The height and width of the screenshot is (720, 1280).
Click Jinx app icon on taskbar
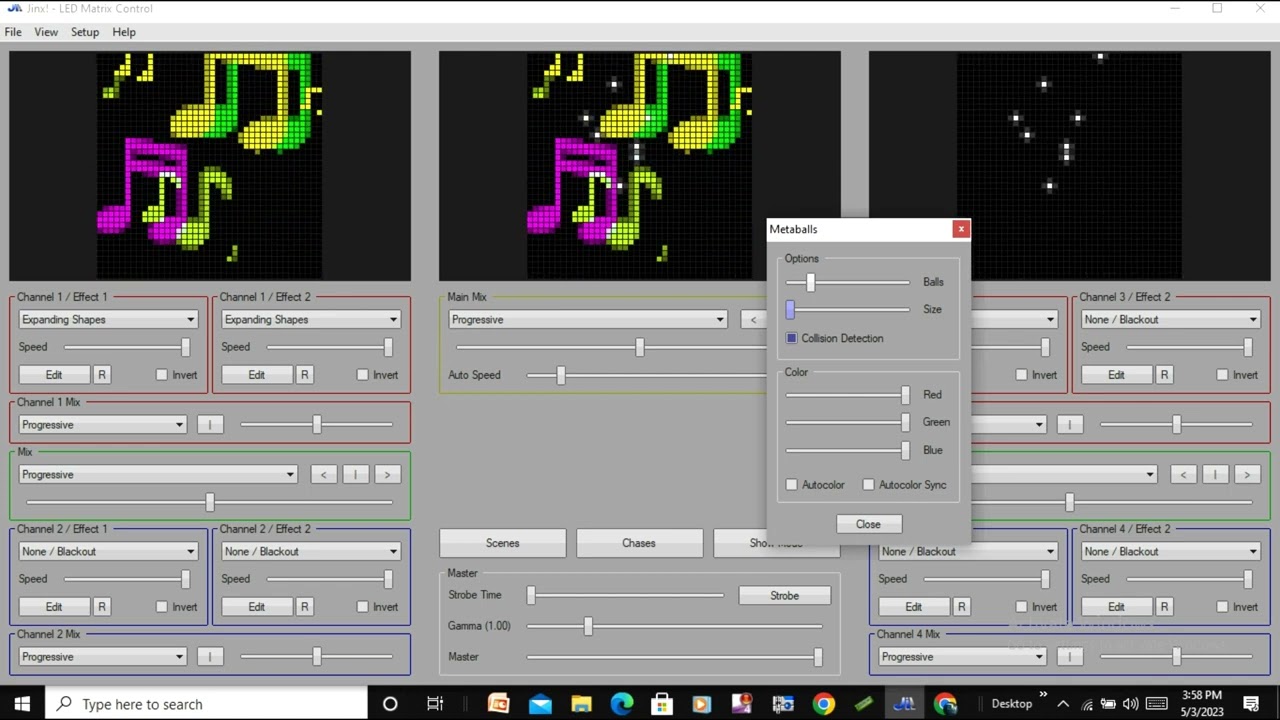[904, 704]
